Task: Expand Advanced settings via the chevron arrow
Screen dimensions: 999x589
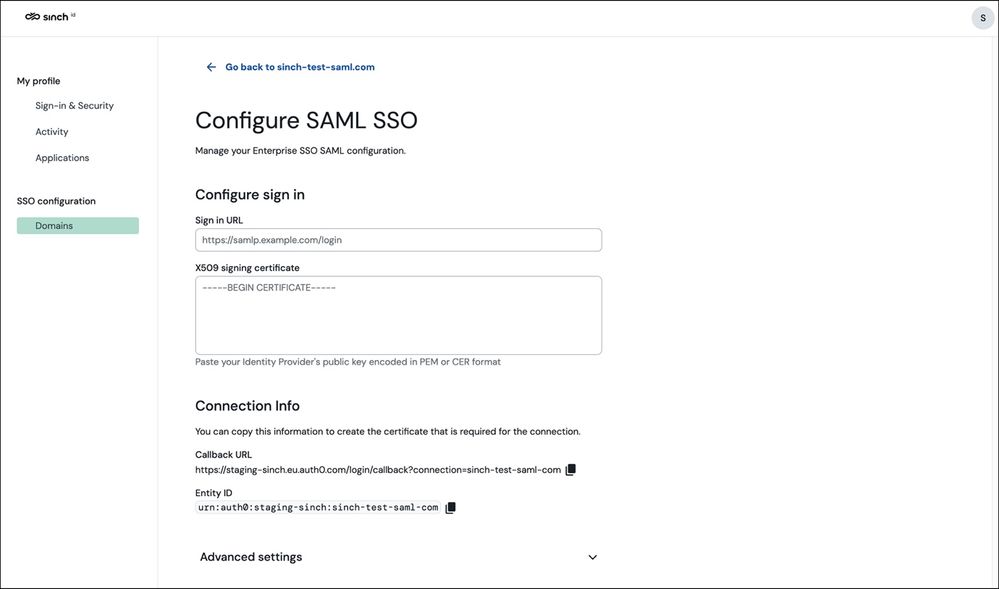Action: 593,557
